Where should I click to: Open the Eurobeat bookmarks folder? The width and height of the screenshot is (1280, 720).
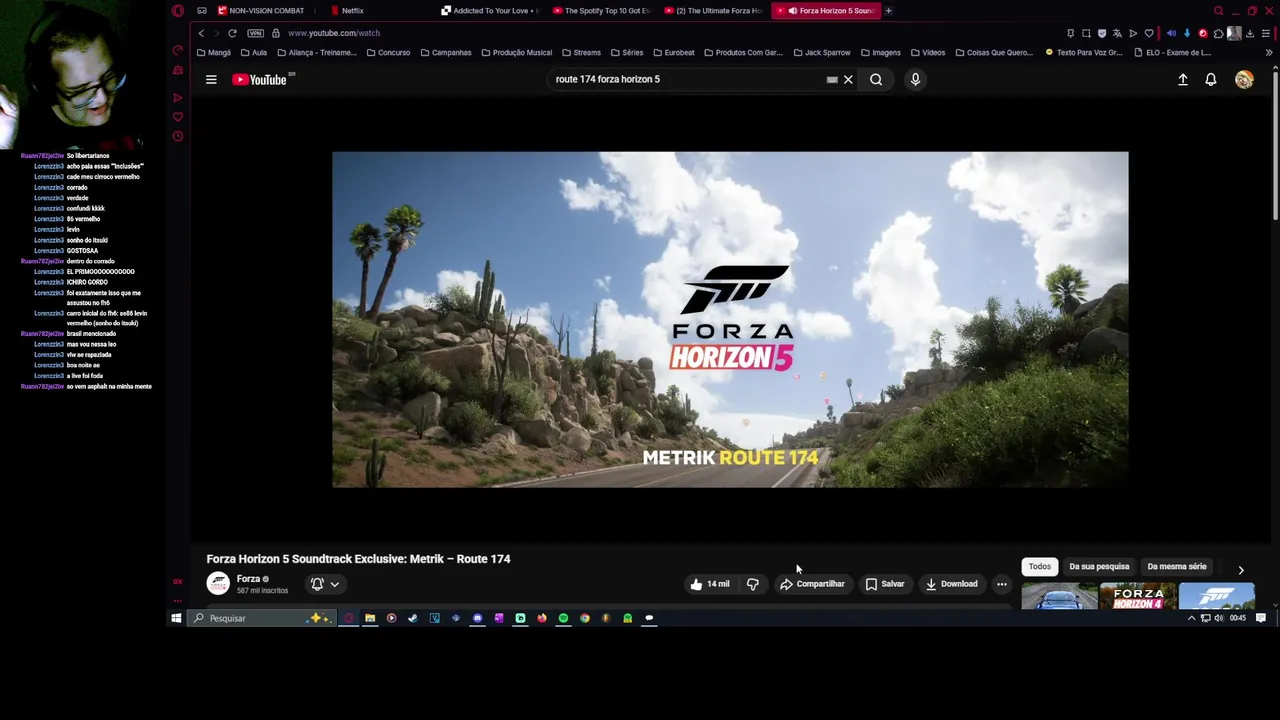(673, 52)
